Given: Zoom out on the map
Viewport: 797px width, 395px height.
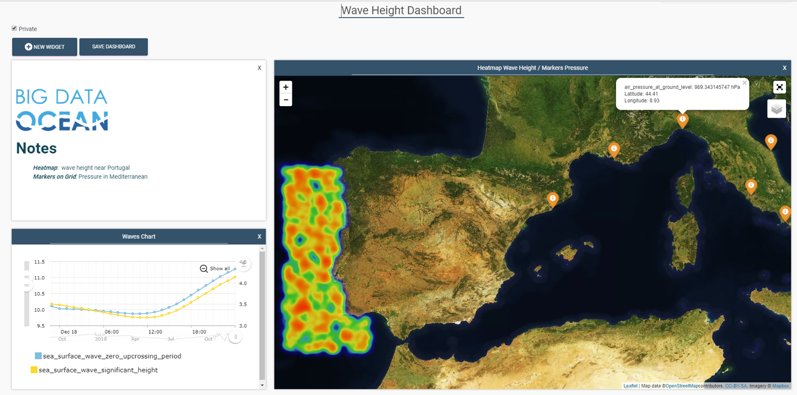Looking at the screenshot, I should [286, 100].
